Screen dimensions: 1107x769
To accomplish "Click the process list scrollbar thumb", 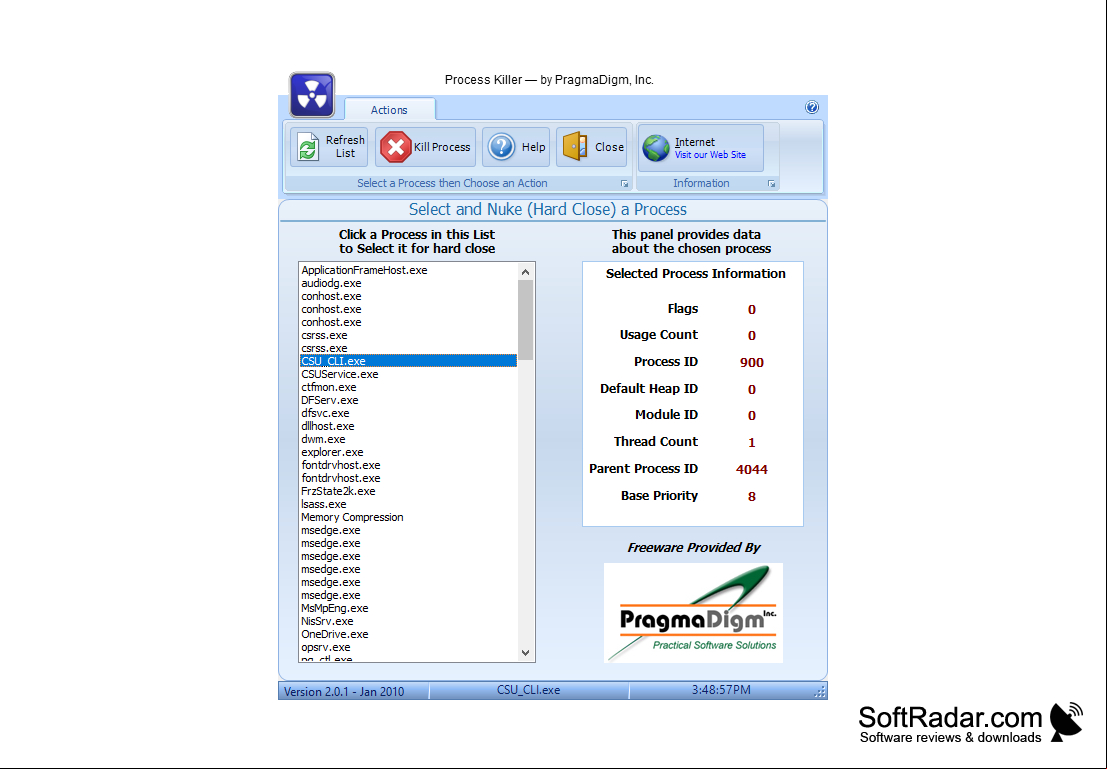I will [525, 320].
